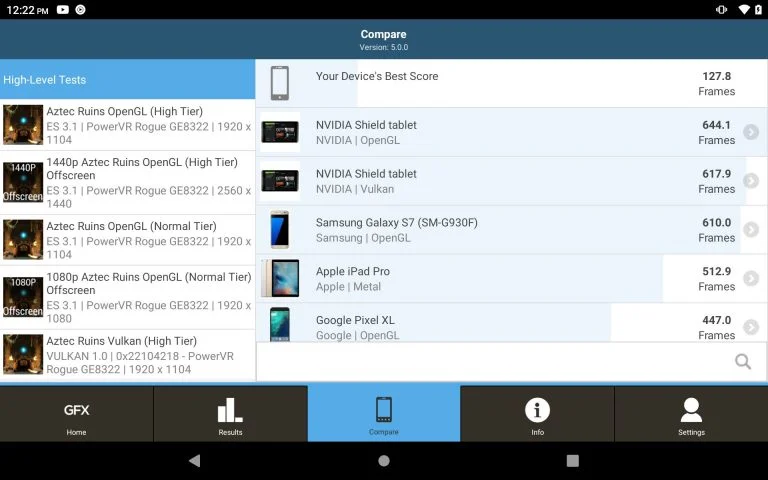Tap the battery status icon
This screenshot has height=480, width=768.
point(758,9)
